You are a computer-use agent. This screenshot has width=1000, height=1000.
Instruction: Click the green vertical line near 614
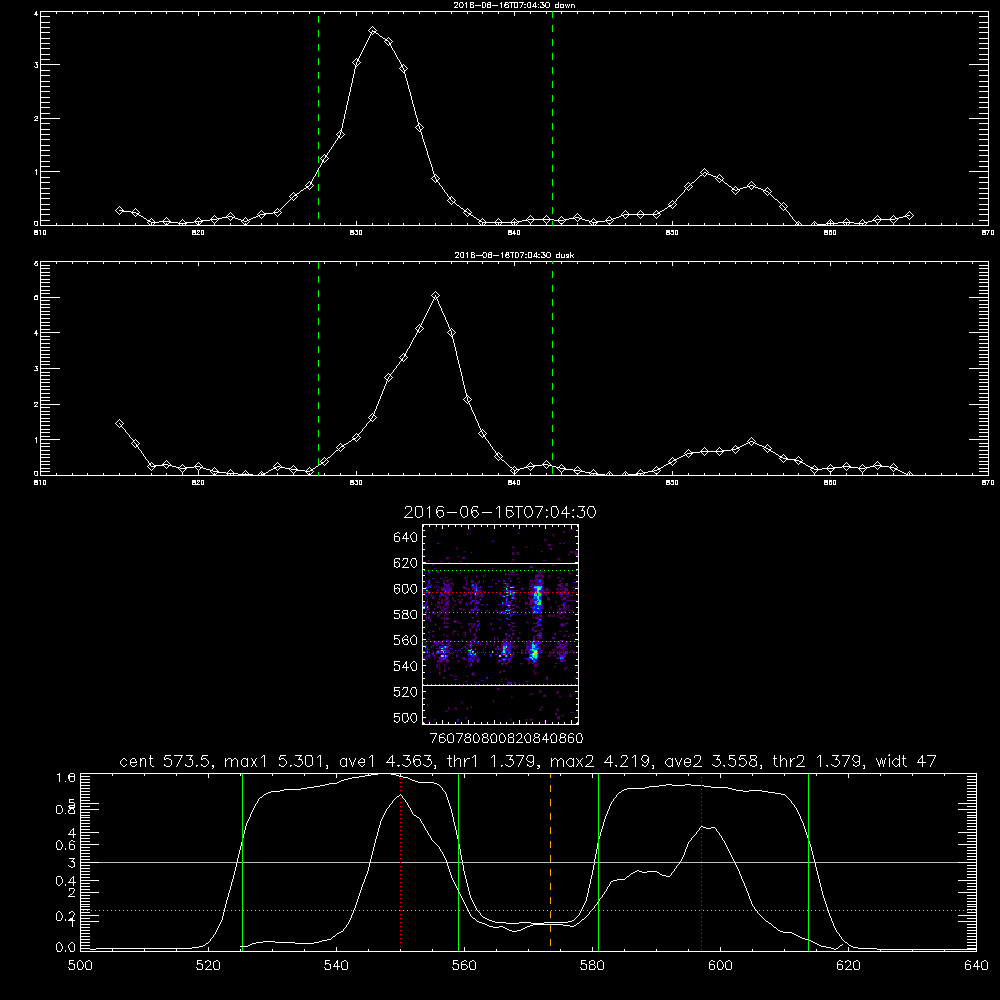point(808,861)
